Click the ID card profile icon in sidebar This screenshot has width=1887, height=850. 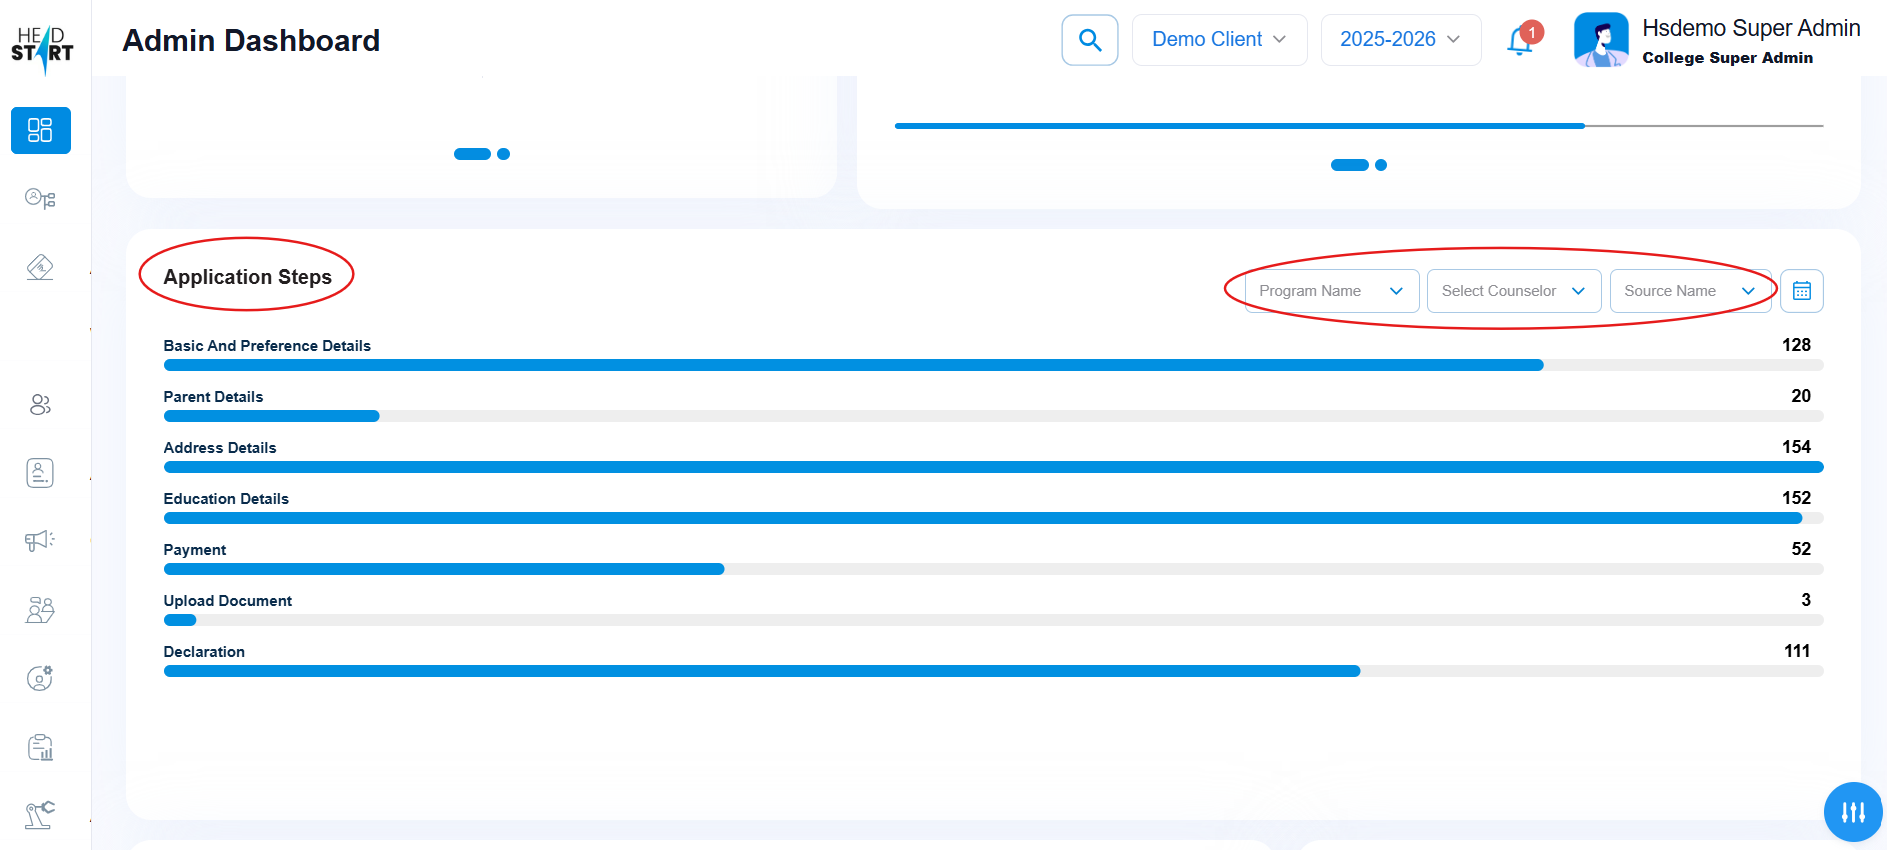point(40,473)
